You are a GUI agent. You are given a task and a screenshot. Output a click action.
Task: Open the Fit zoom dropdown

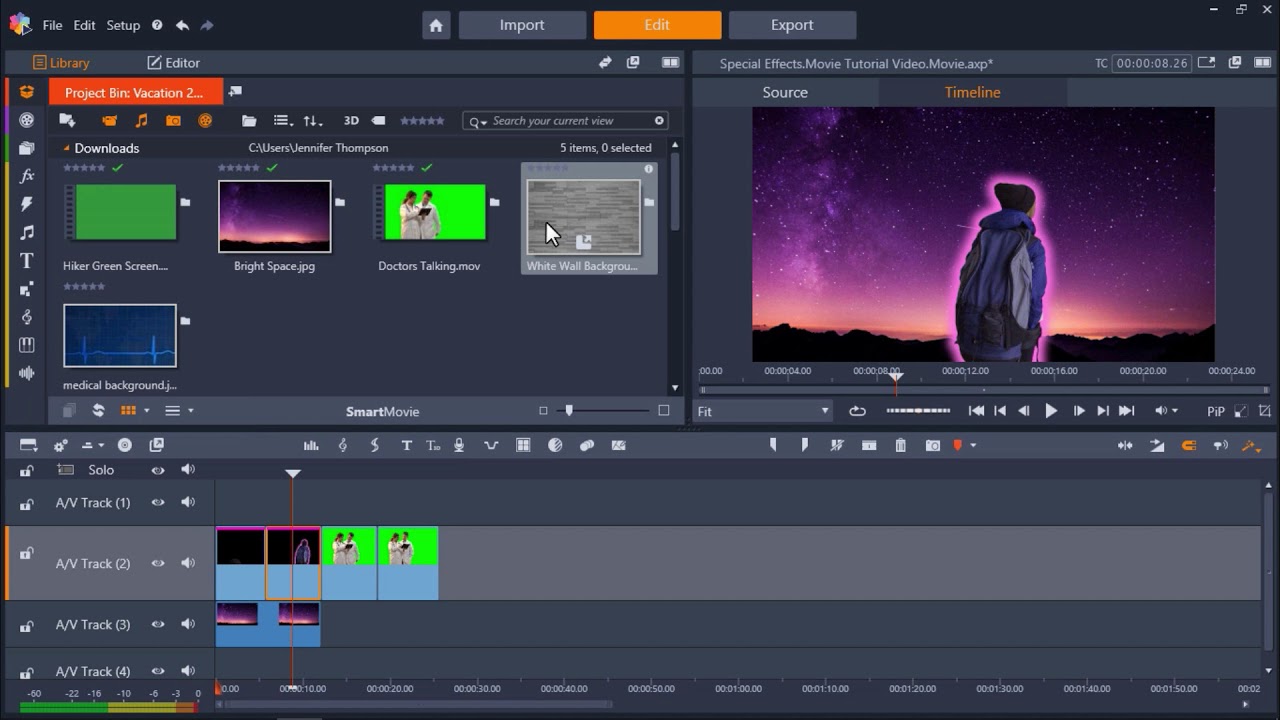(762, 411)
